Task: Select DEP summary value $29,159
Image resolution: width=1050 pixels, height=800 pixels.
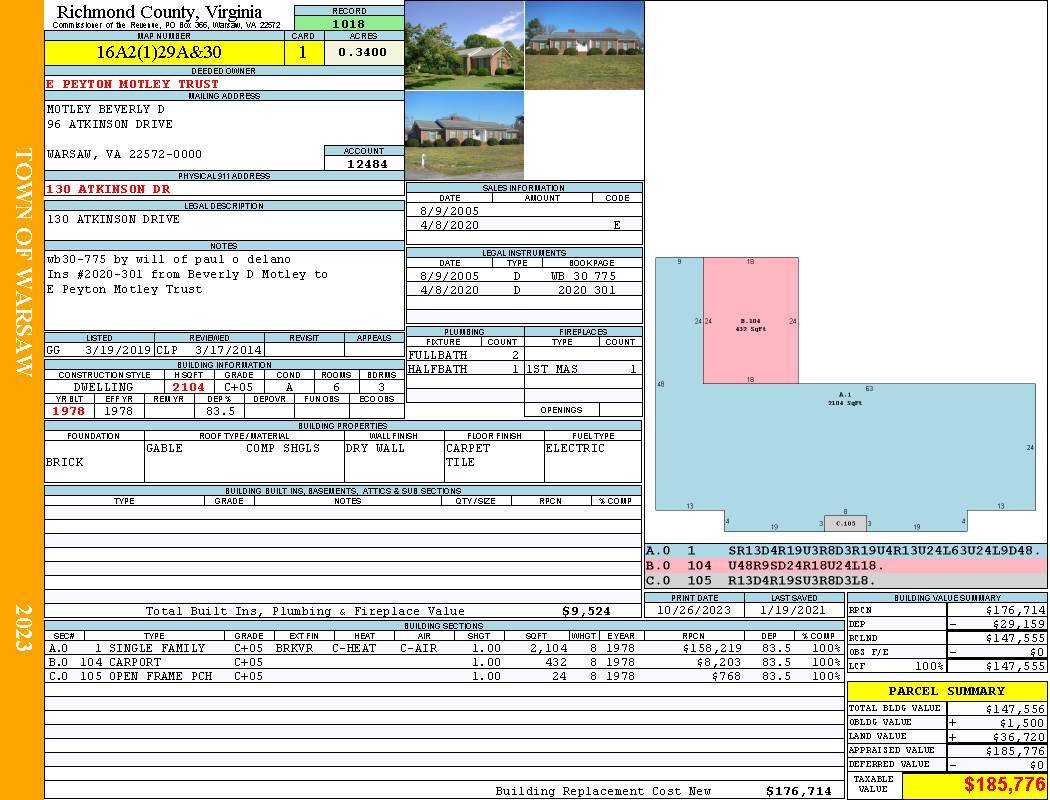Action: (x=1019, y=624)
